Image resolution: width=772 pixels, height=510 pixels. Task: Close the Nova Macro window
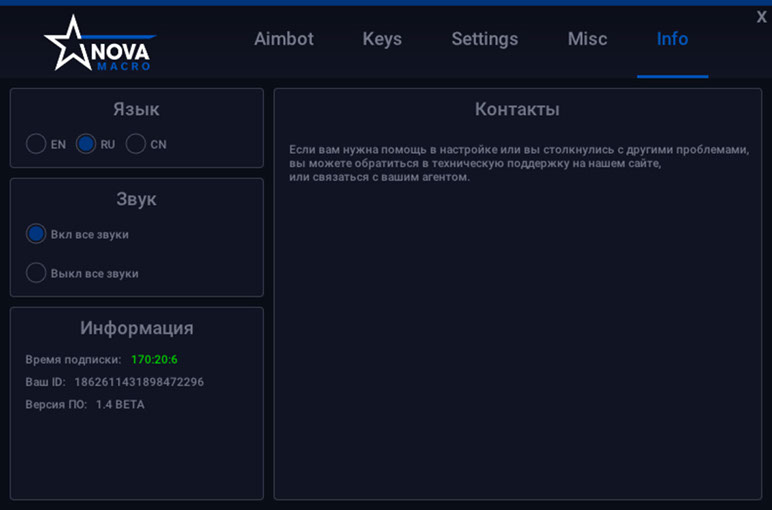point(761,17)
